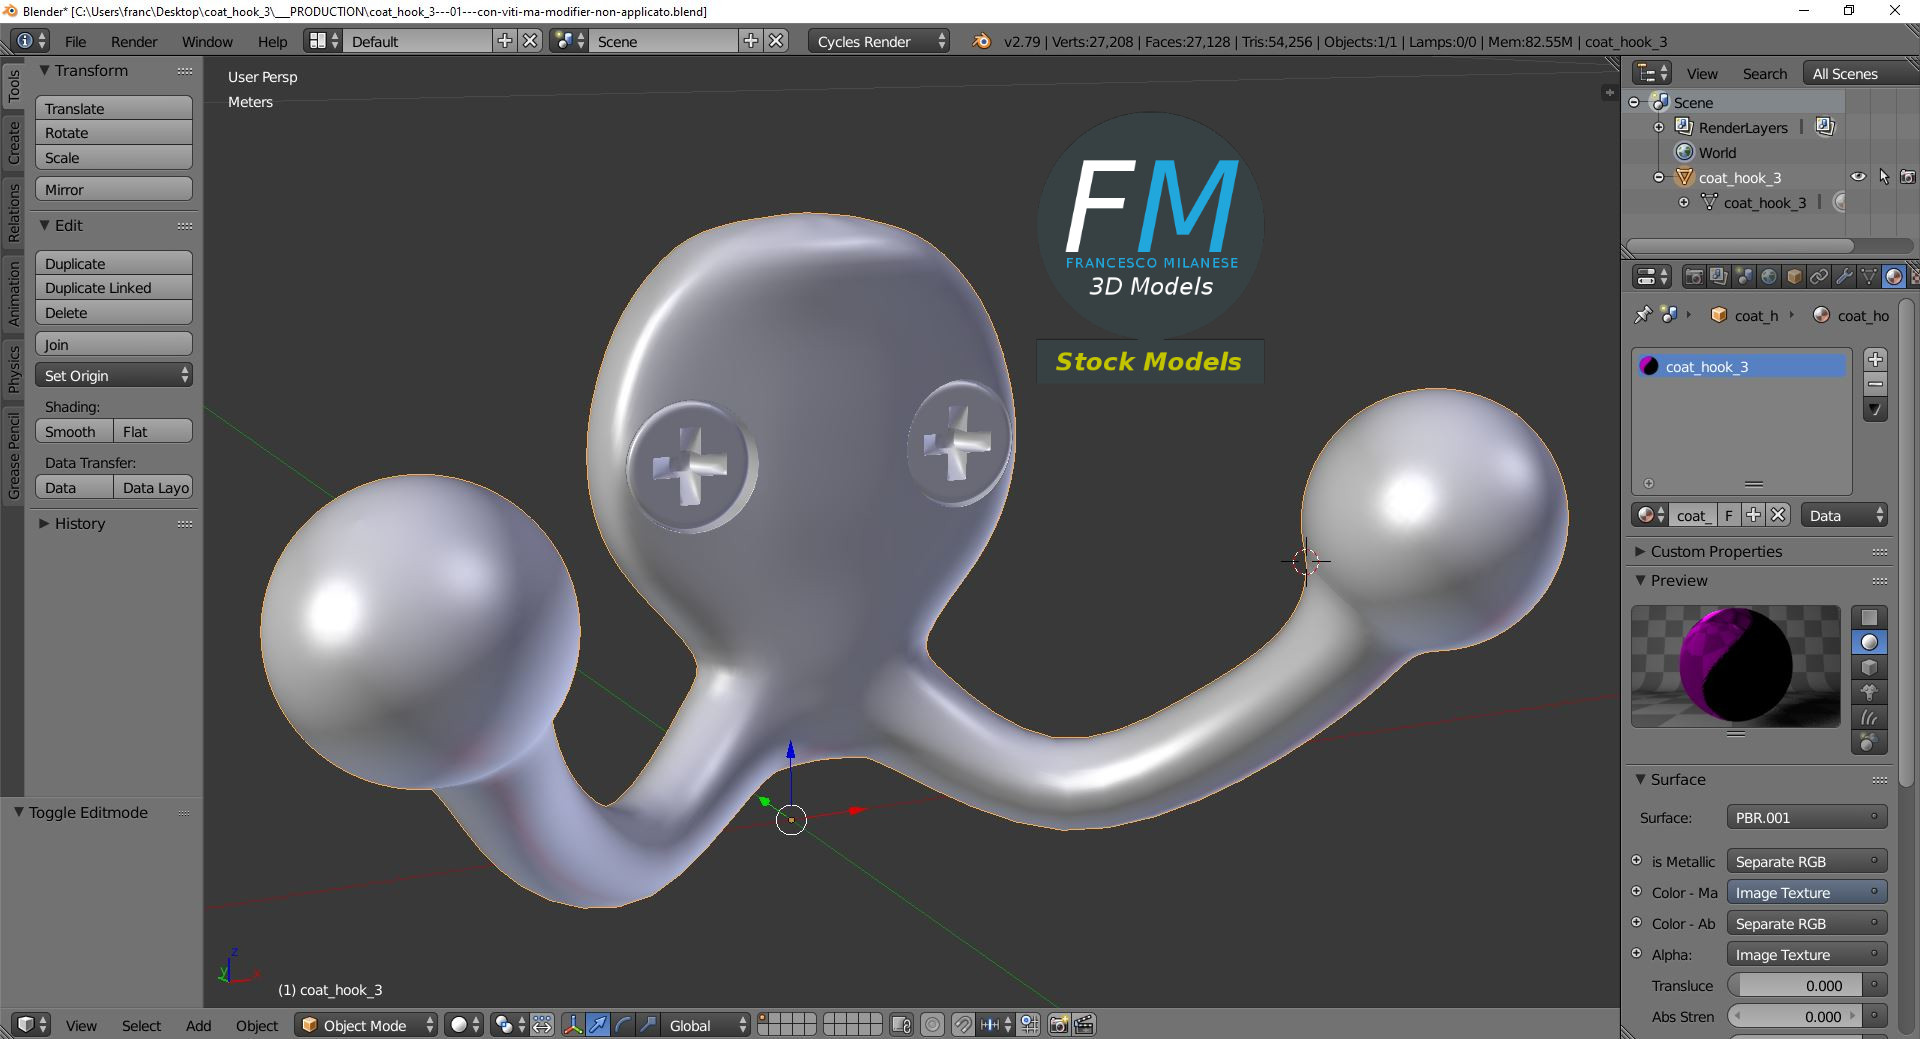This screenshot has width=1920, height=1039.
Task: Click the rotate manipulator arc icon
Action: (623, 1025)
